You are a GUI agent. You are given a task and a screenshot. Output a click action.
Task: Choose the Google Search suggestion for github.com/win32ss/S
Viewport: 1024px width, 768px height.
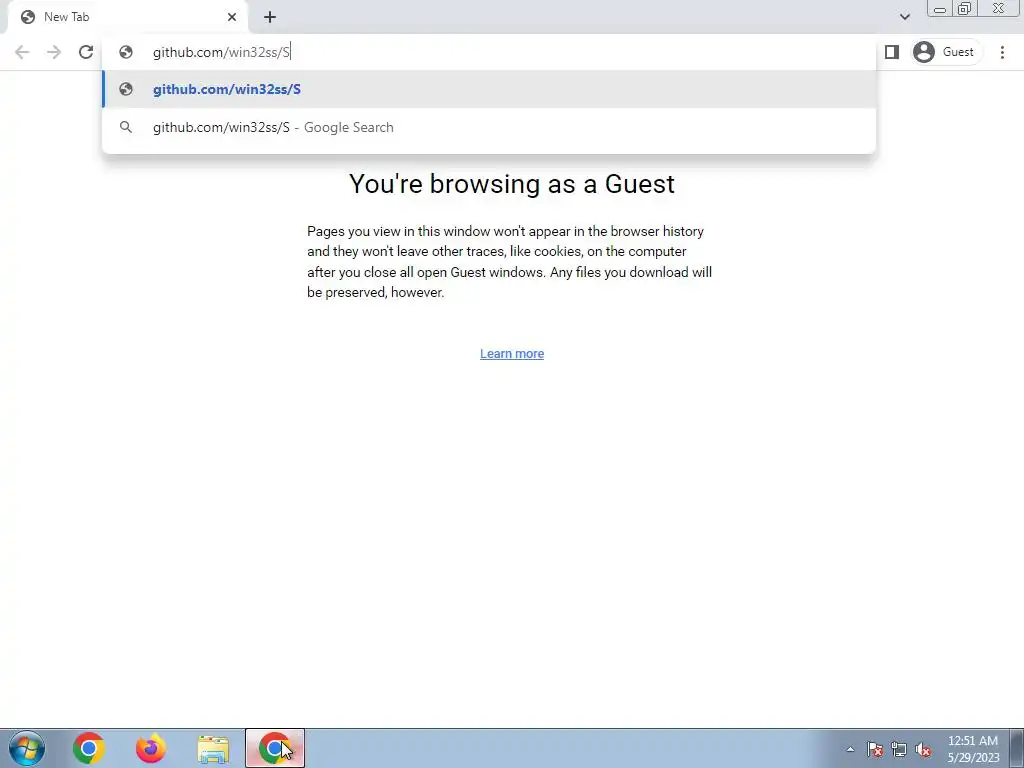(488, 127)
